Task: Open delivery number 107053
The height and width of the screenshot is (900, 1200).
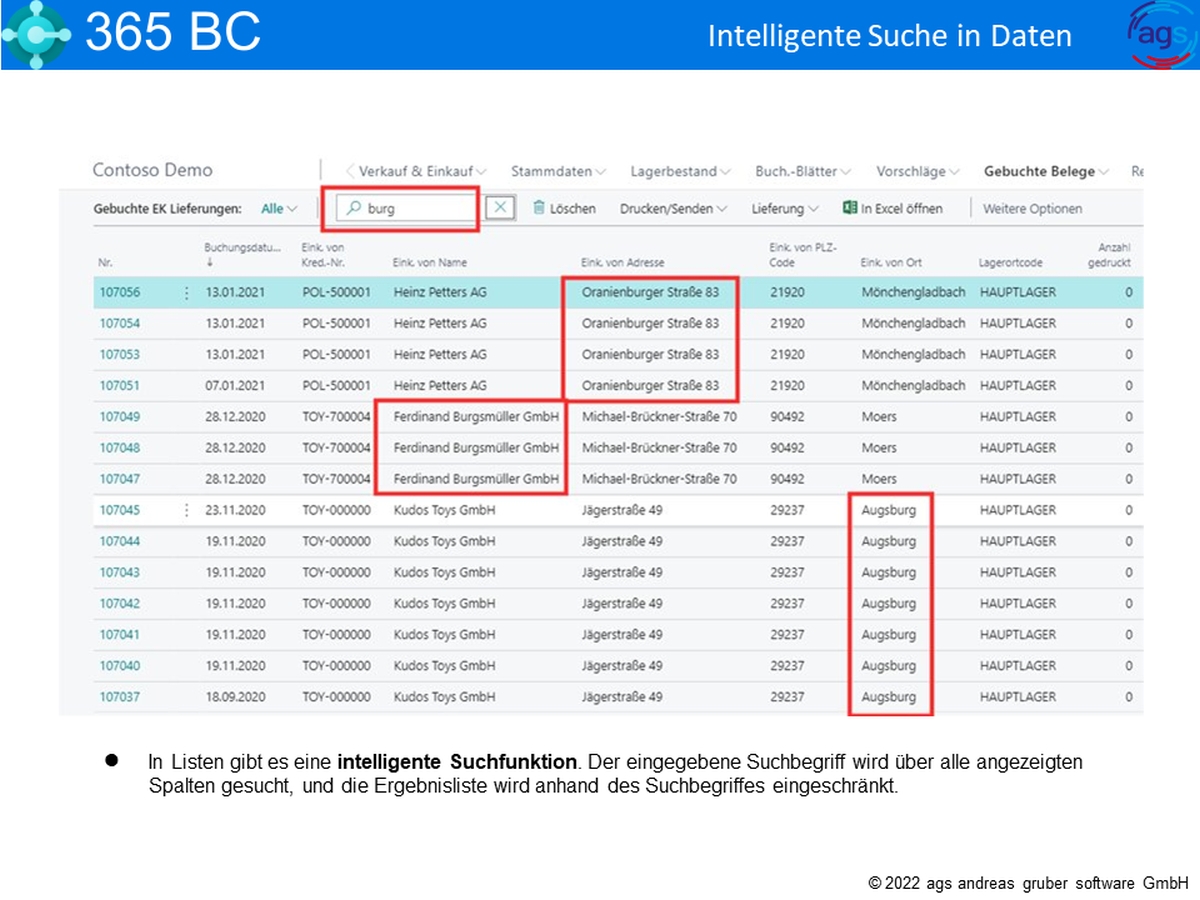Action: [119, 355]
